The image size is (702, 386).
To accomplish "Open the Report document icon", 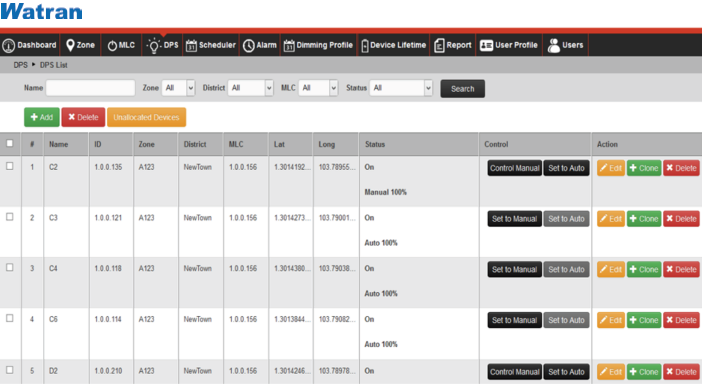I will click(x=439, y=46).
